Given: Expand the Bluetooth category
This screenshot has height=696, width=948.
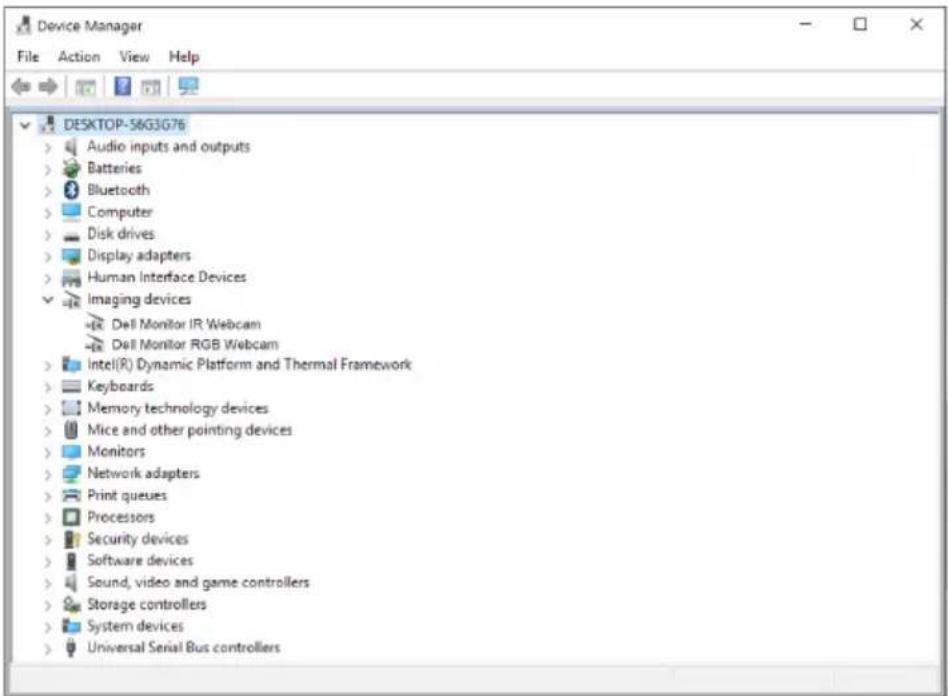Looking at the screenshot, I should [48, 191].
